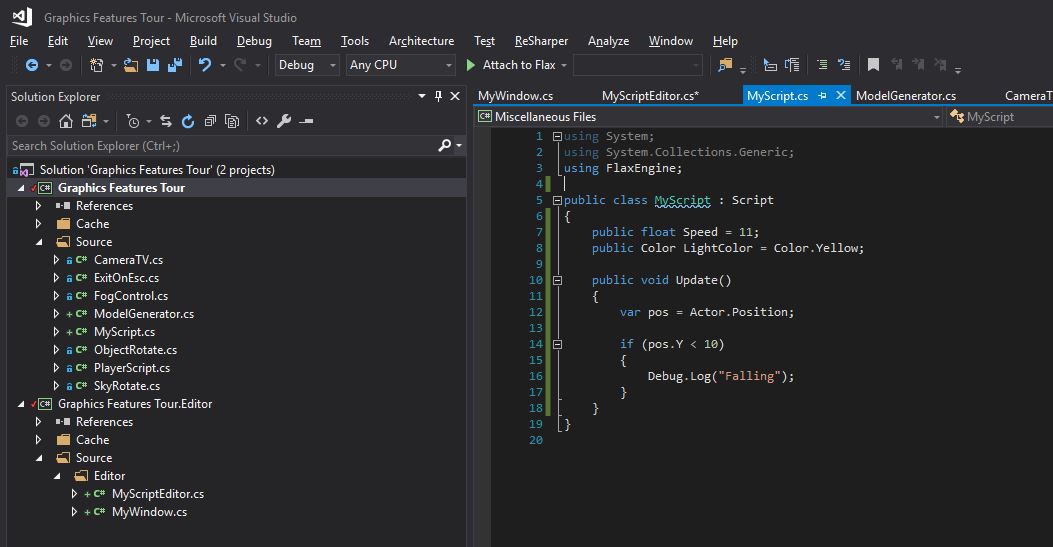Open the Build menu
The height and width of the screenshot is (547, 1053).
point(203,41)
